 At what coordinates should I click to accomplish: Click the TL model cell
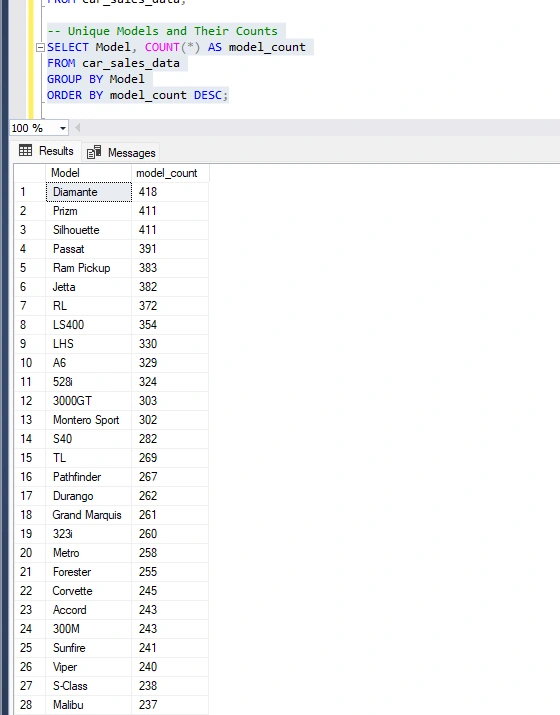click(x=88, y=458)
